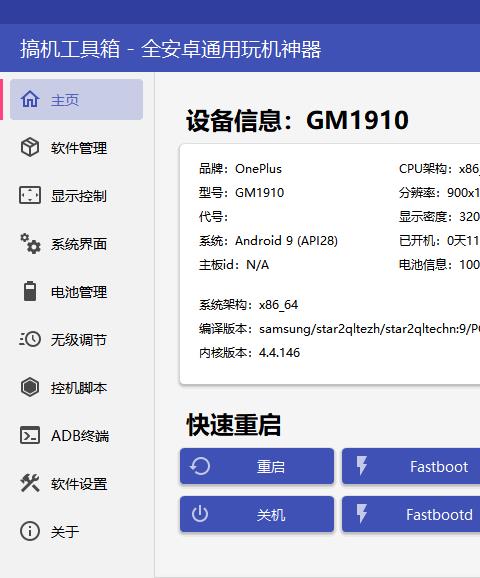480x578 pixels.
Task: Click the battery icon for 电池管理
Action: (30, 291)
